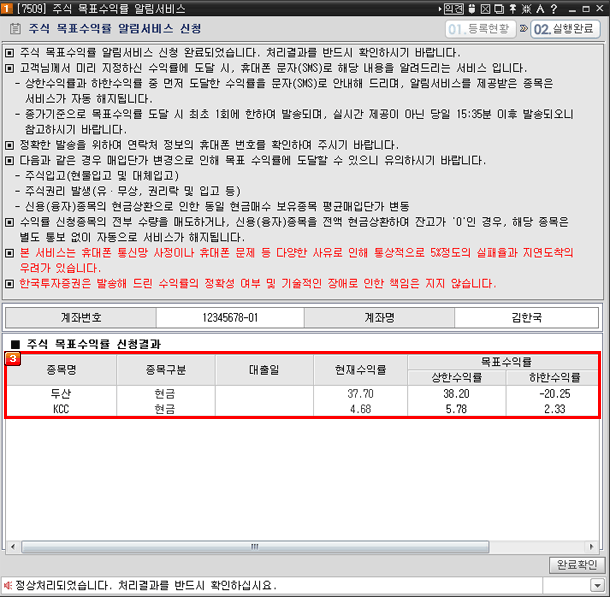
Task: Click the horizontal scrollbar right arrow
Action: click(x=591, y=546)
